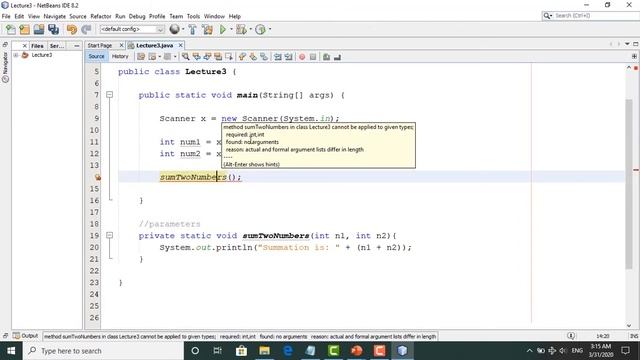The height and width of the screenshot is (360, 640).
Task: Open the Refactor menu
Action: pyautogui.click(x=101, y=16)
